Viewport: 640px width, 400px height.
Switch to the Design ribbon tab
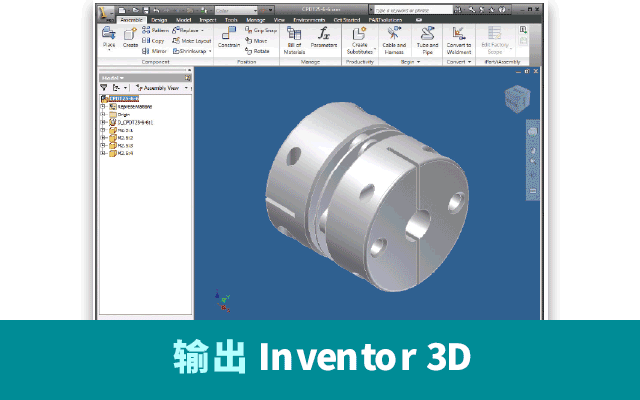coord(159,20)
